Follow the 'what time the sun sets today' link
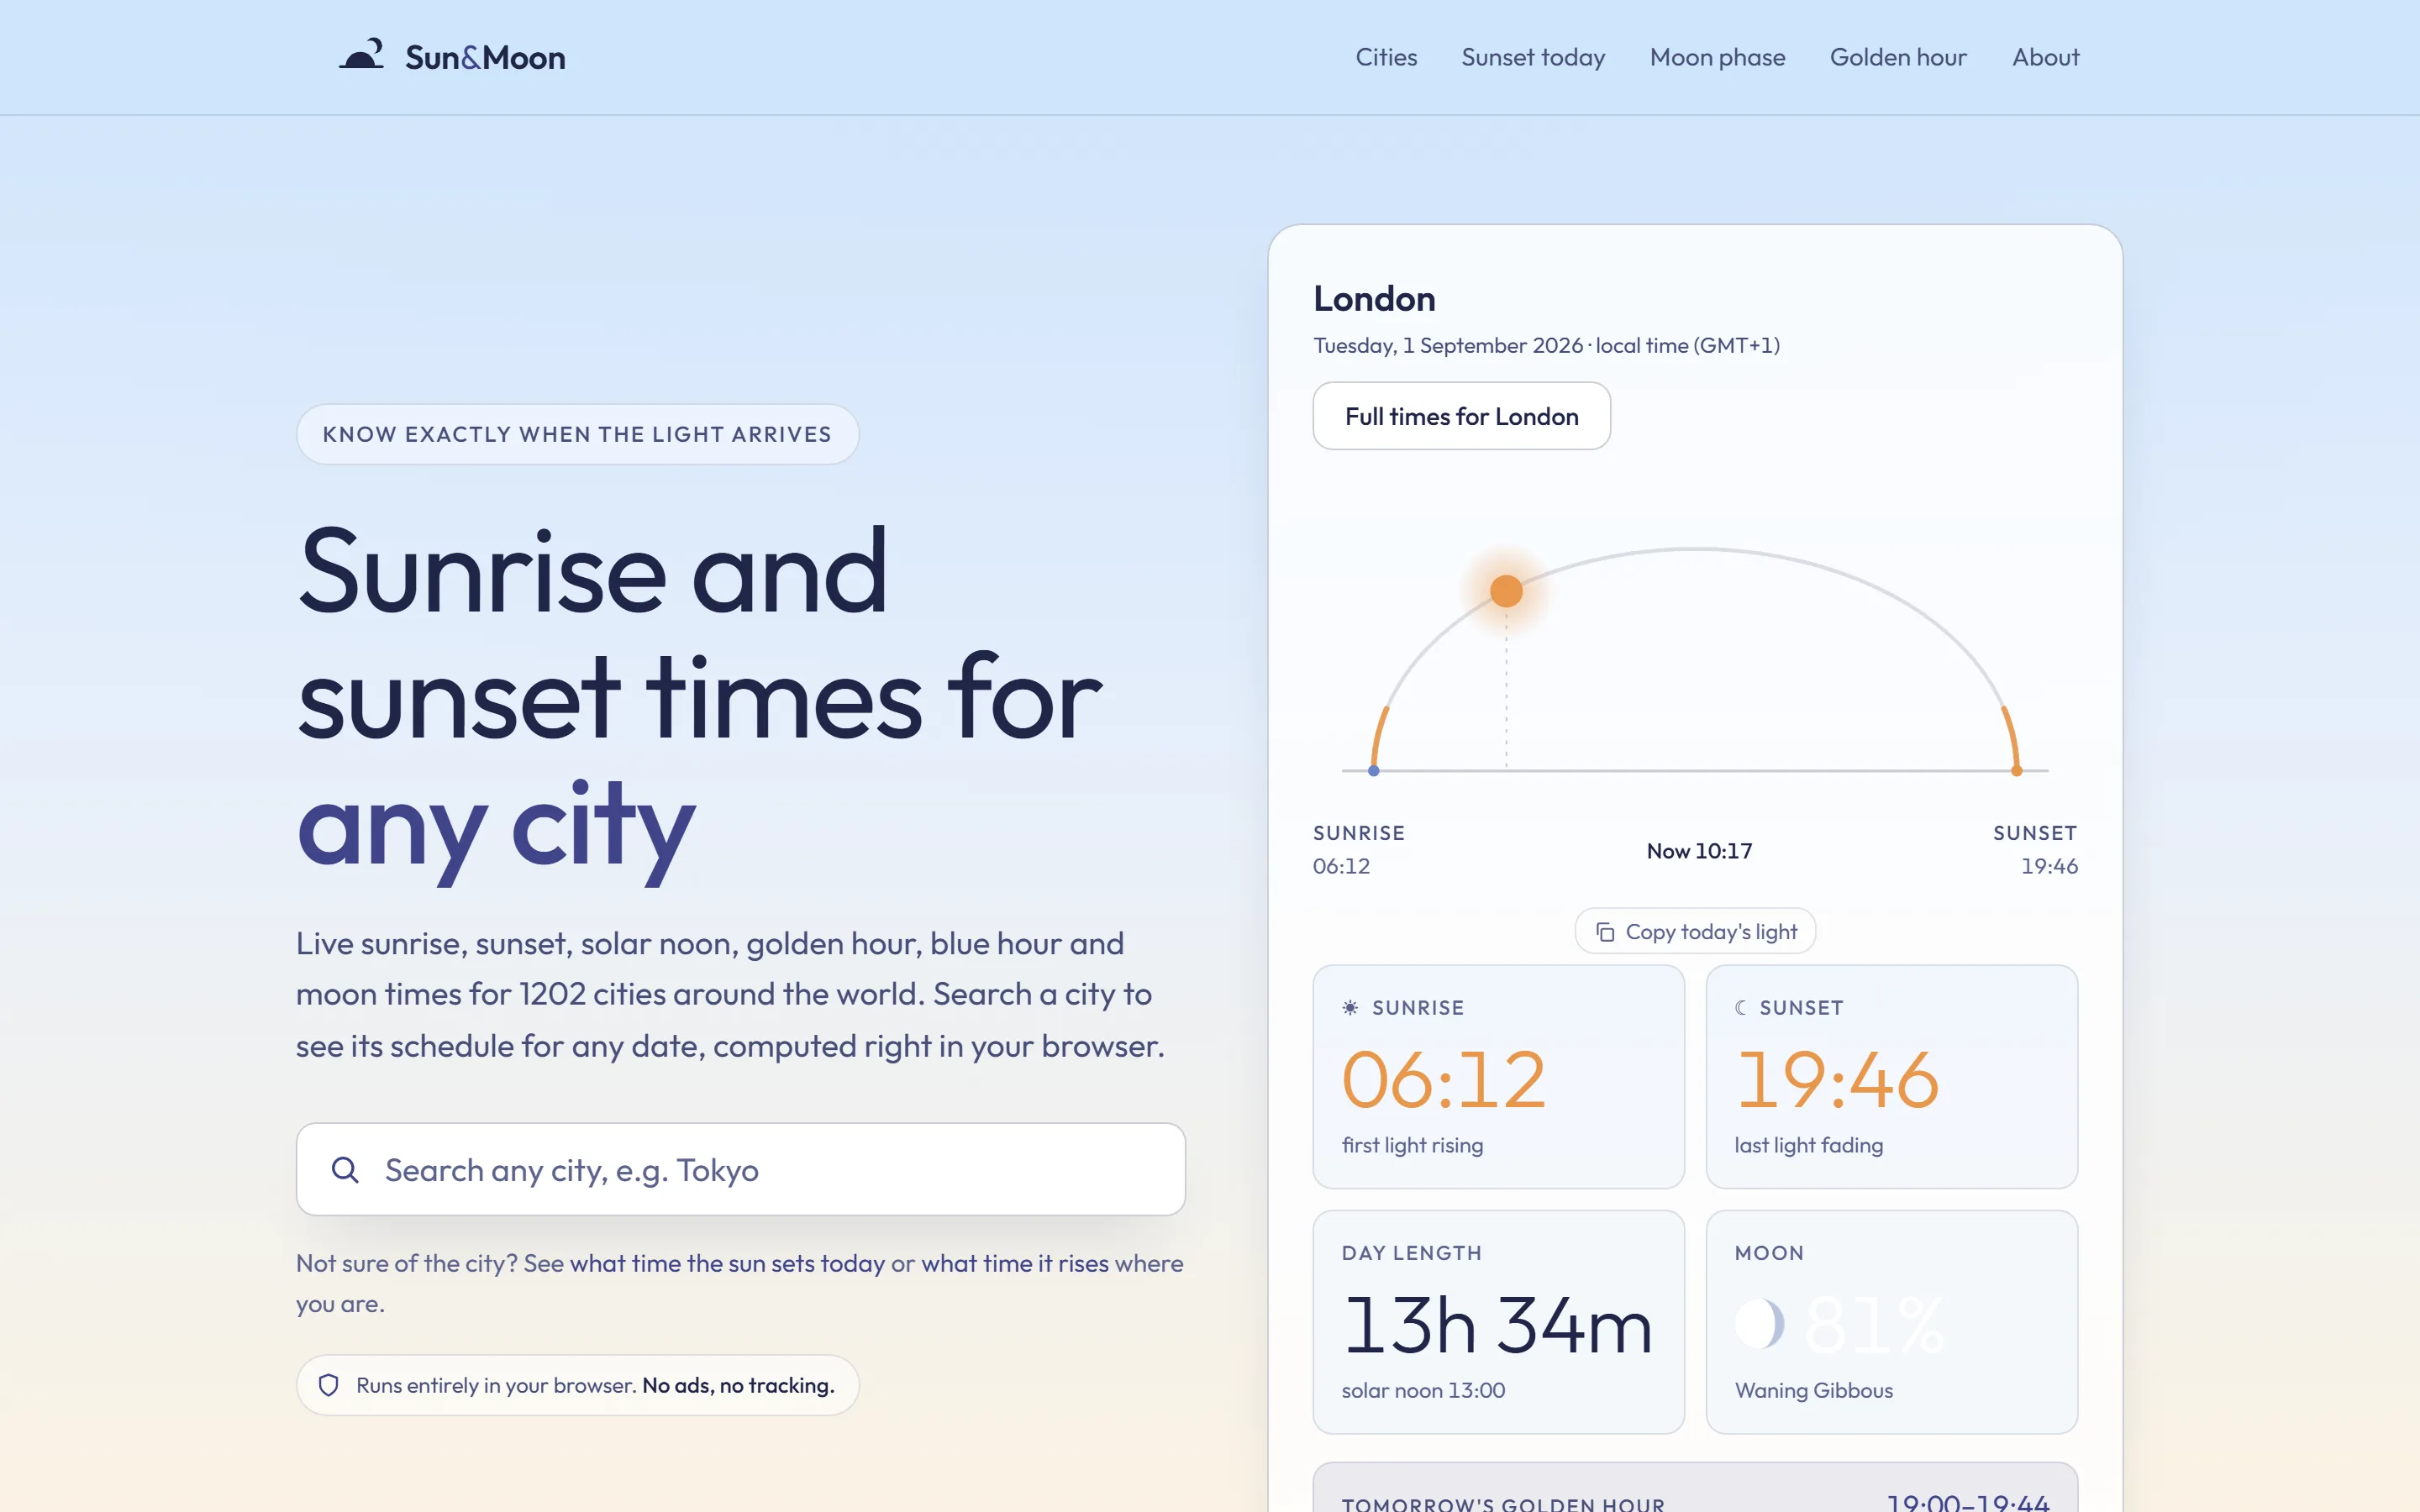2420x1512 pixels. click(x=727, y=1263)
